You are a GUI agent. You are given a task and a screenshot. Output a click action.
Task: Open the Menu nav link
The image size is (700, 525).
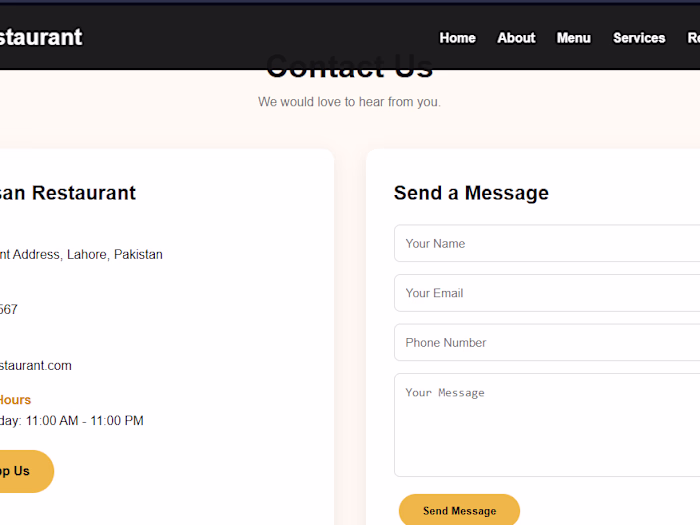[x=574, y=38]
